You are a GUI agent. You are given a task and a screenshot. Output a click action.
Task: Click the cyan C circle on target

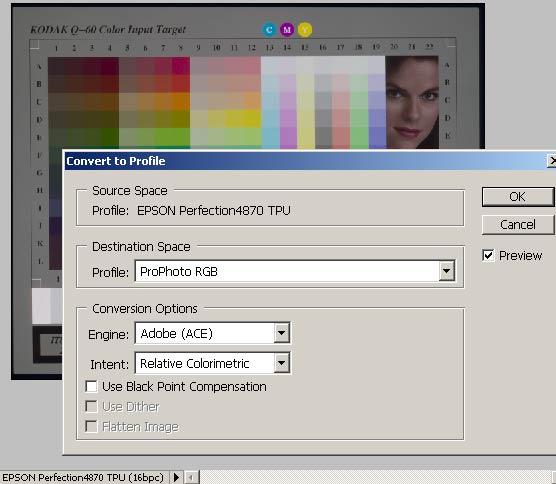pos(269,30)
